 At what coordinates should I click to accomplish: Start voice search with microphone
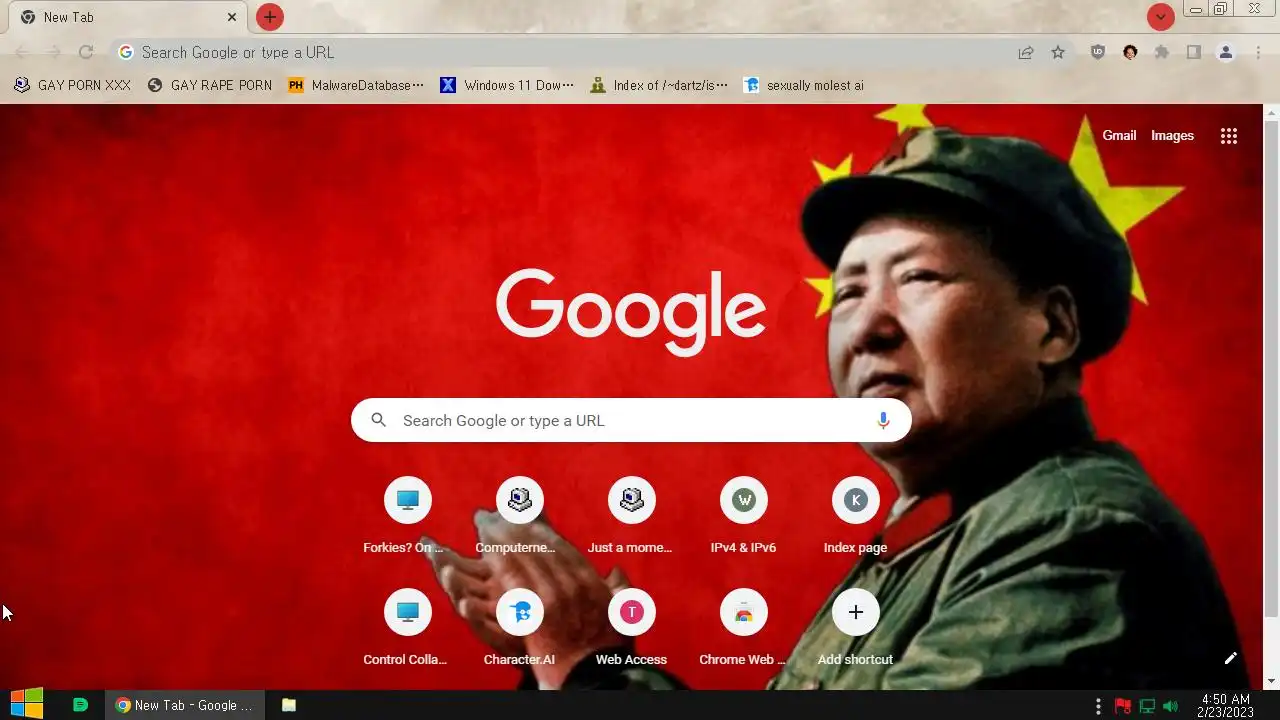click(x=883, y=420)
